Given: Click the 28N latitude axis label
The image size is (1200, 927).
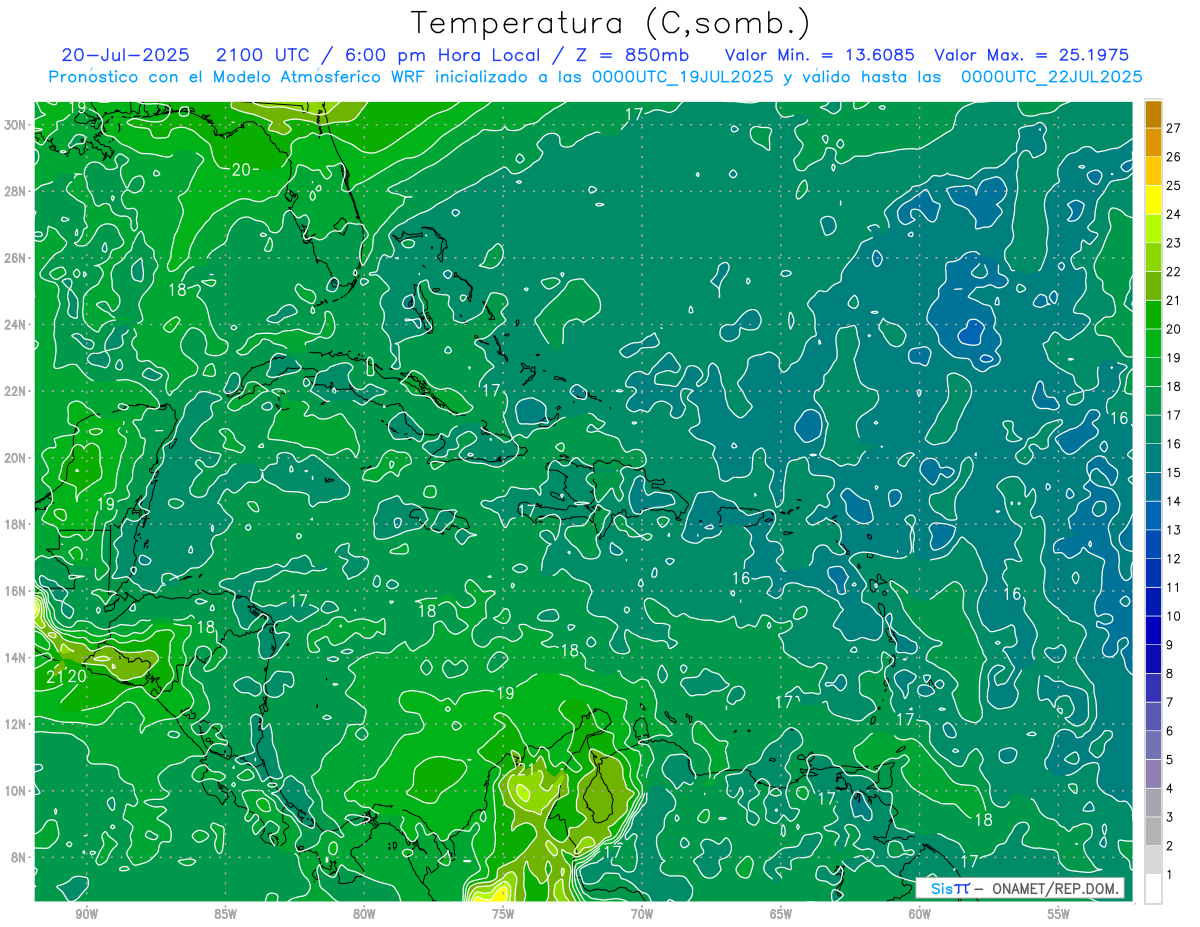Looking at the screenshot, I should point(15,191).
